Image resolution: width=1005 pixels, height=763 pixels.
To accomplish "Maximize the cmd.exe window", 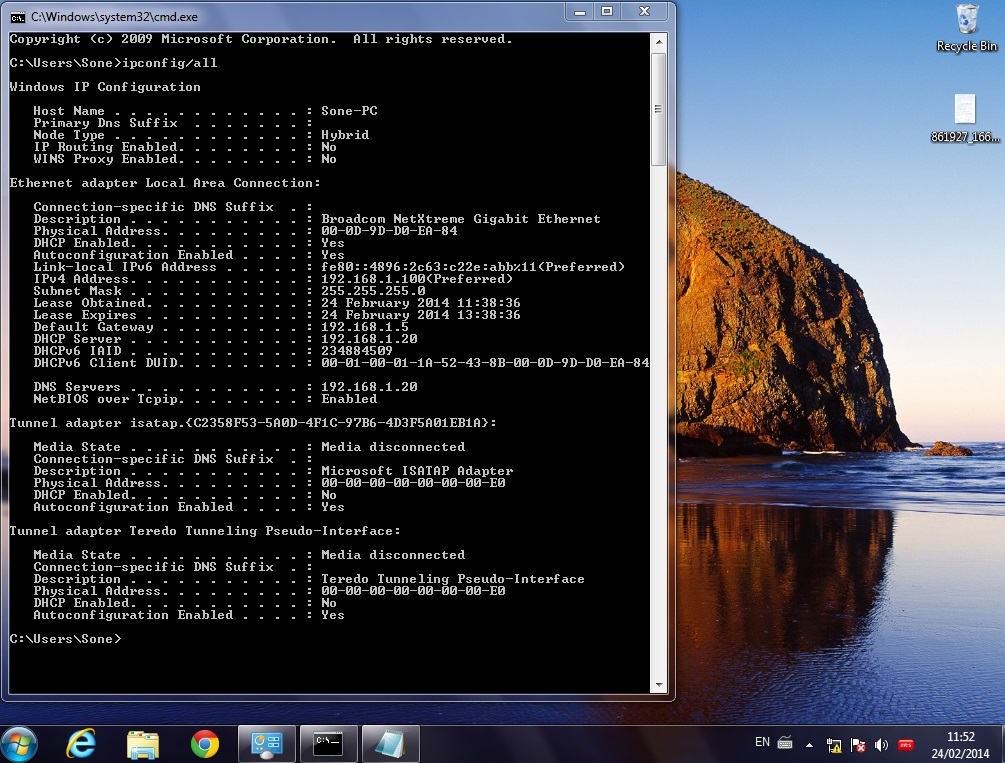I will (x=607, y=12).
